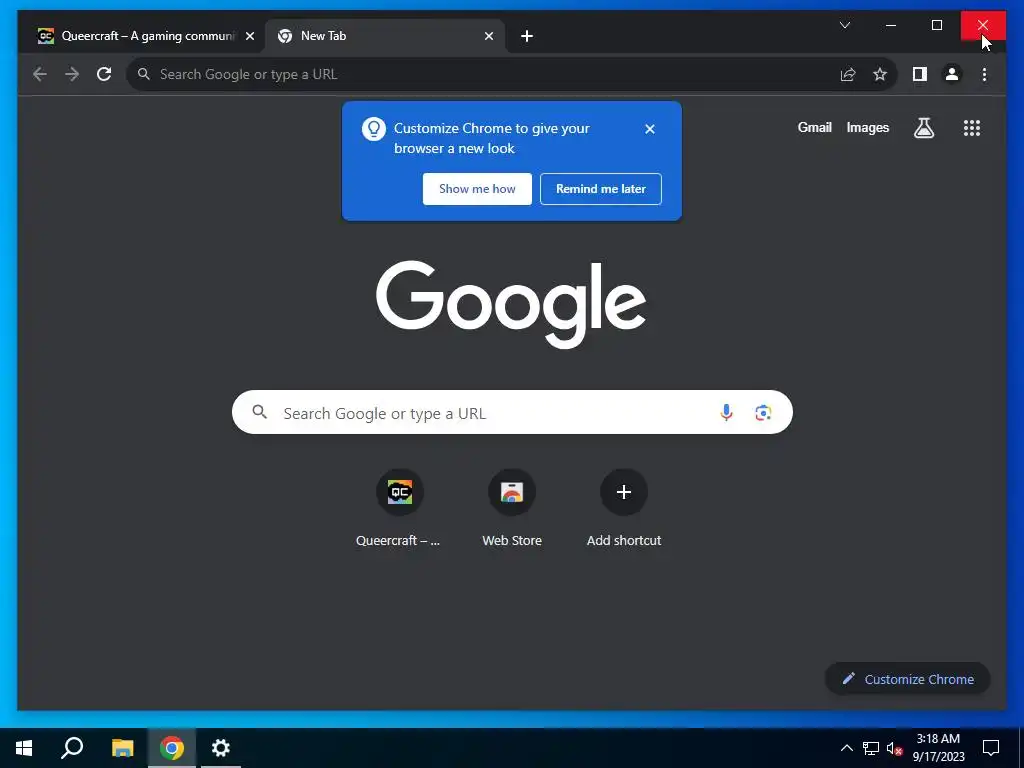Screen dimensions: 1024x768
Task: Open Windows taskbar search
Action: click(72, 748)
